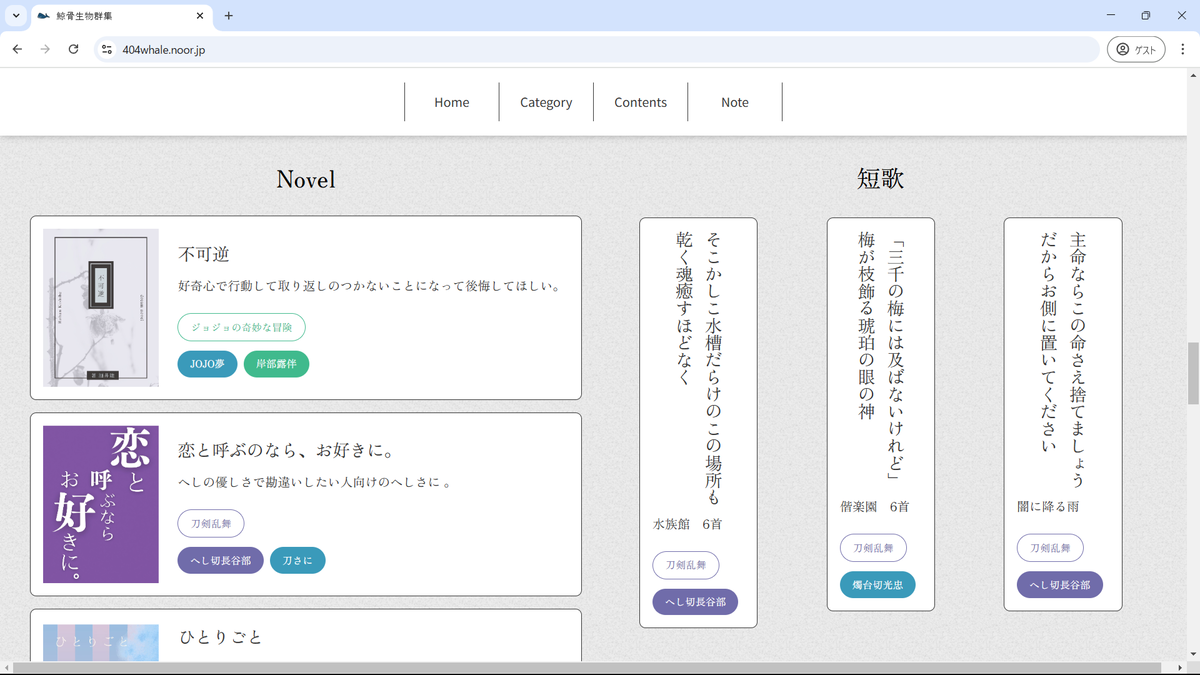
Task: Click the address bar URL field
Action: pos(600,49)
